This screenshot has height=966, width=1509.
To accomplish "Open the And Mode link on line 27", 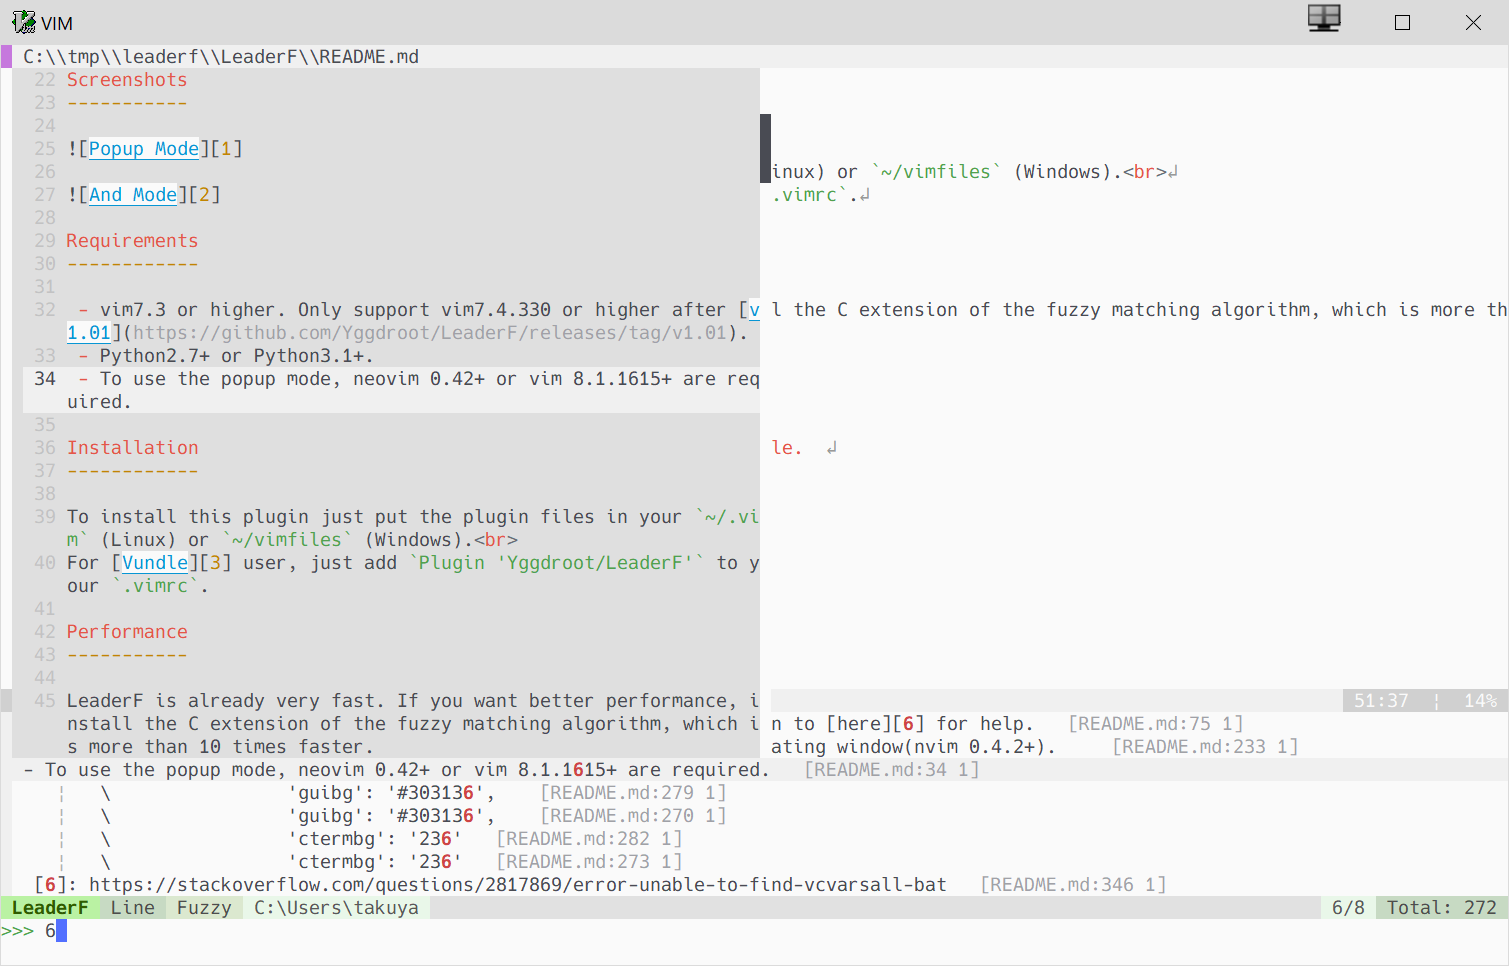I will tap(131, 194).
